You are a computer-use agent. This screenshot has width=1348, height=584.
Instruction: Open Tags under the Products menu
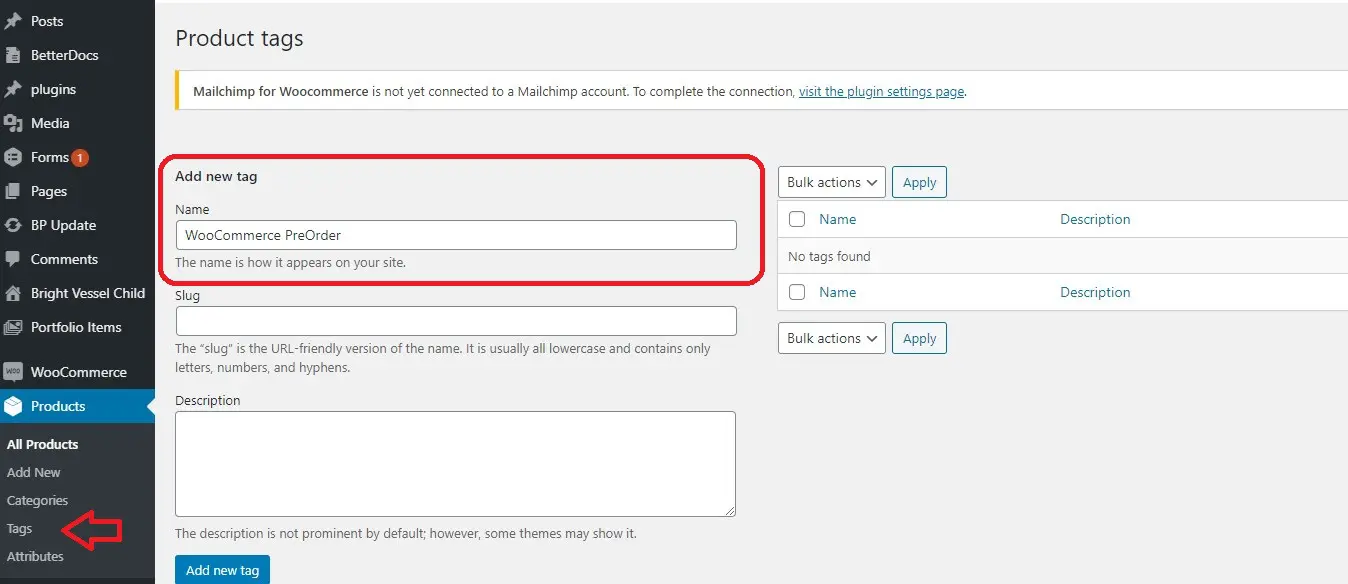pyautogui.click(x=20, y=528)
